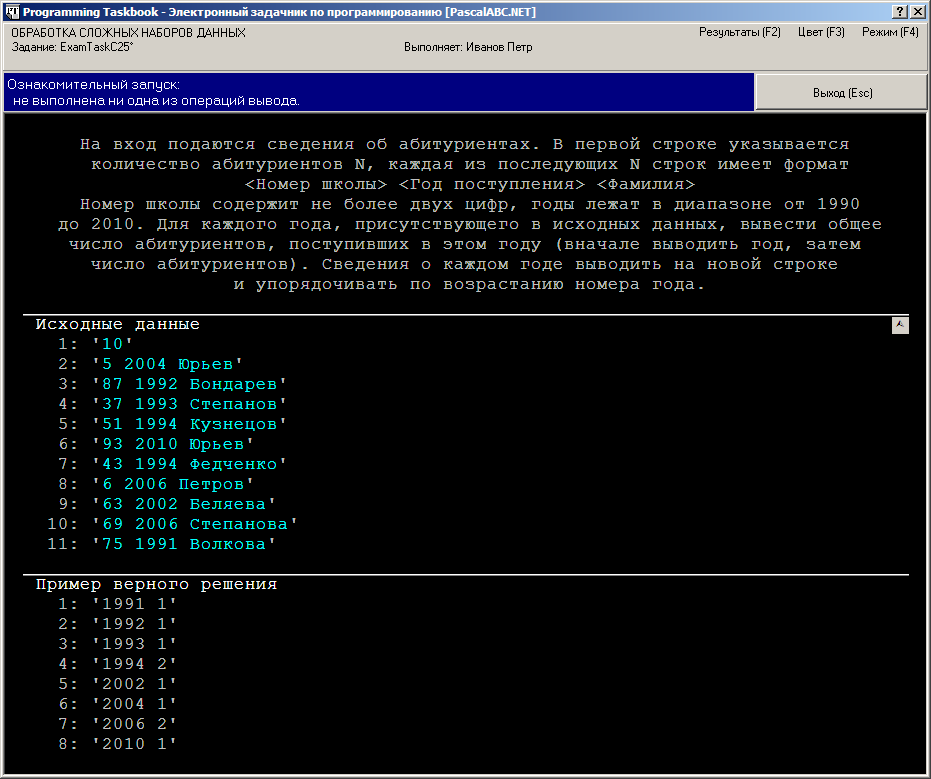Click the blue Ознакомительный запуск status panel
The height and width of the screenshot is (779, 931).
[379, 92]
